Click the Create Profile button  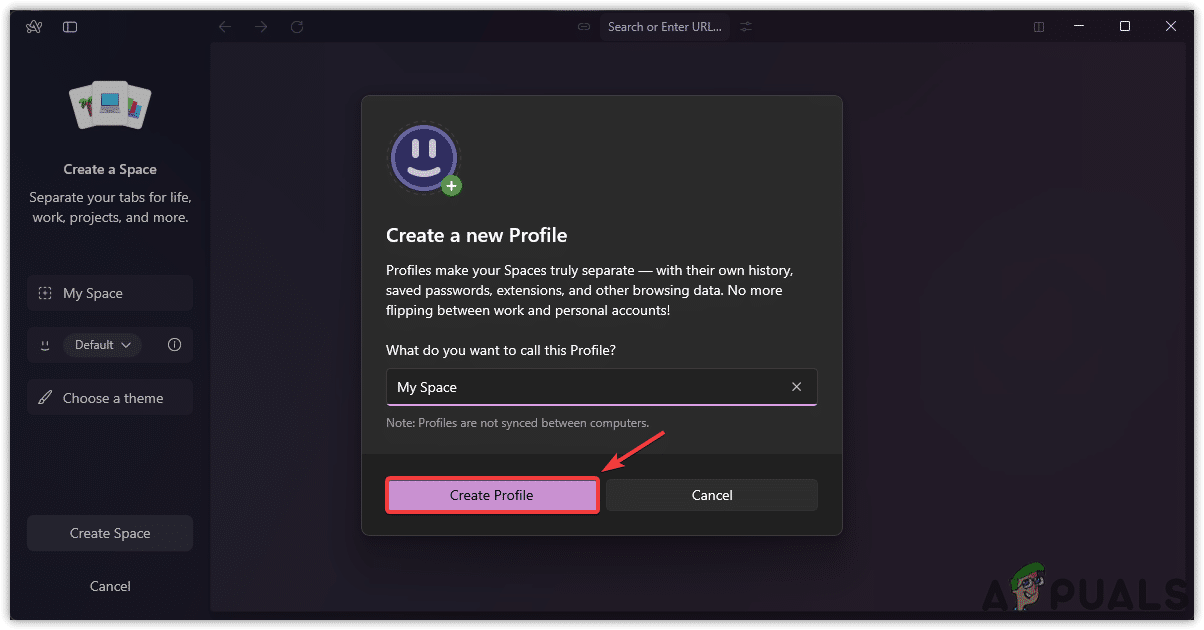491,495
